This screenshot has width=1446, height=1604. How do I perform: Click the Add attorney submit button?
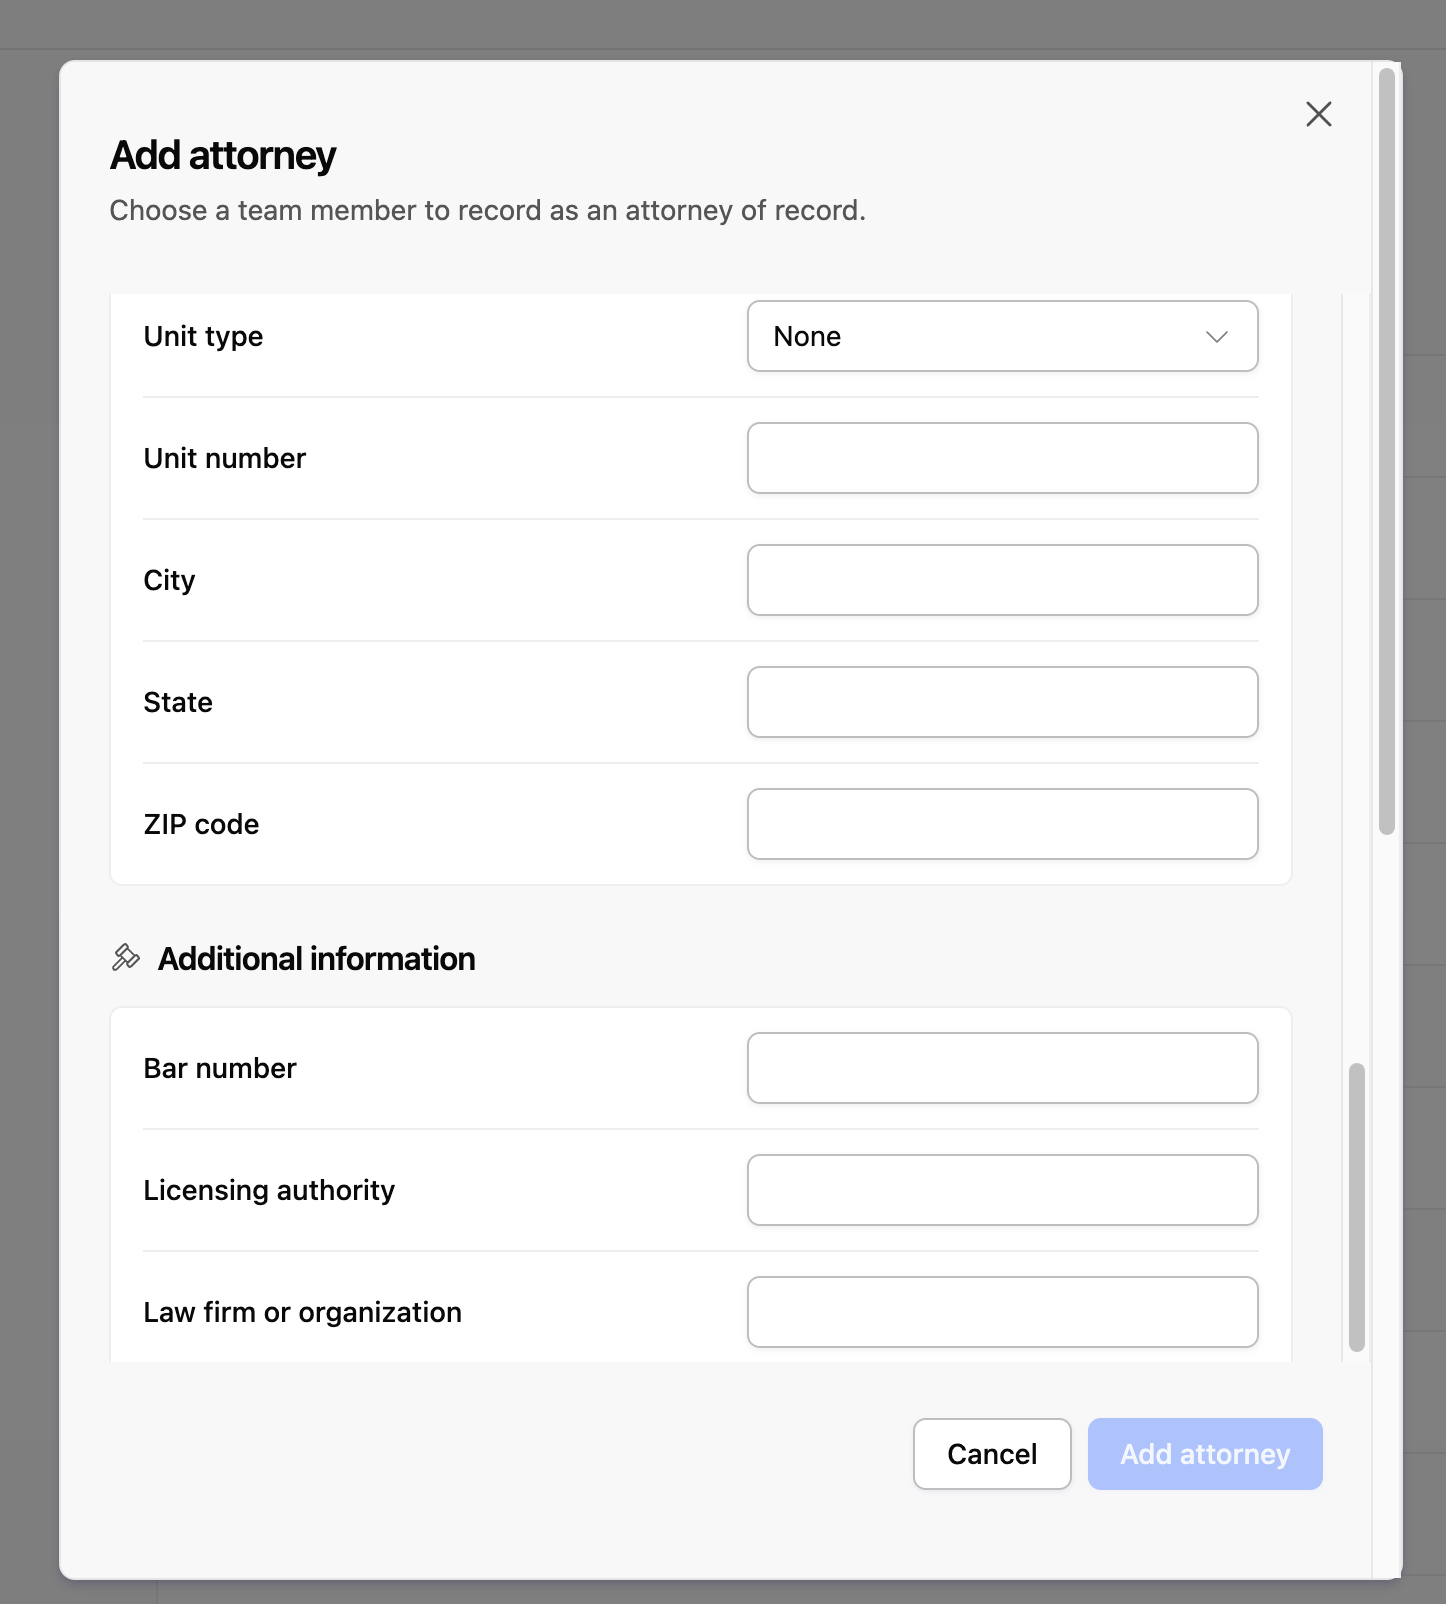pos(1205,1454)
